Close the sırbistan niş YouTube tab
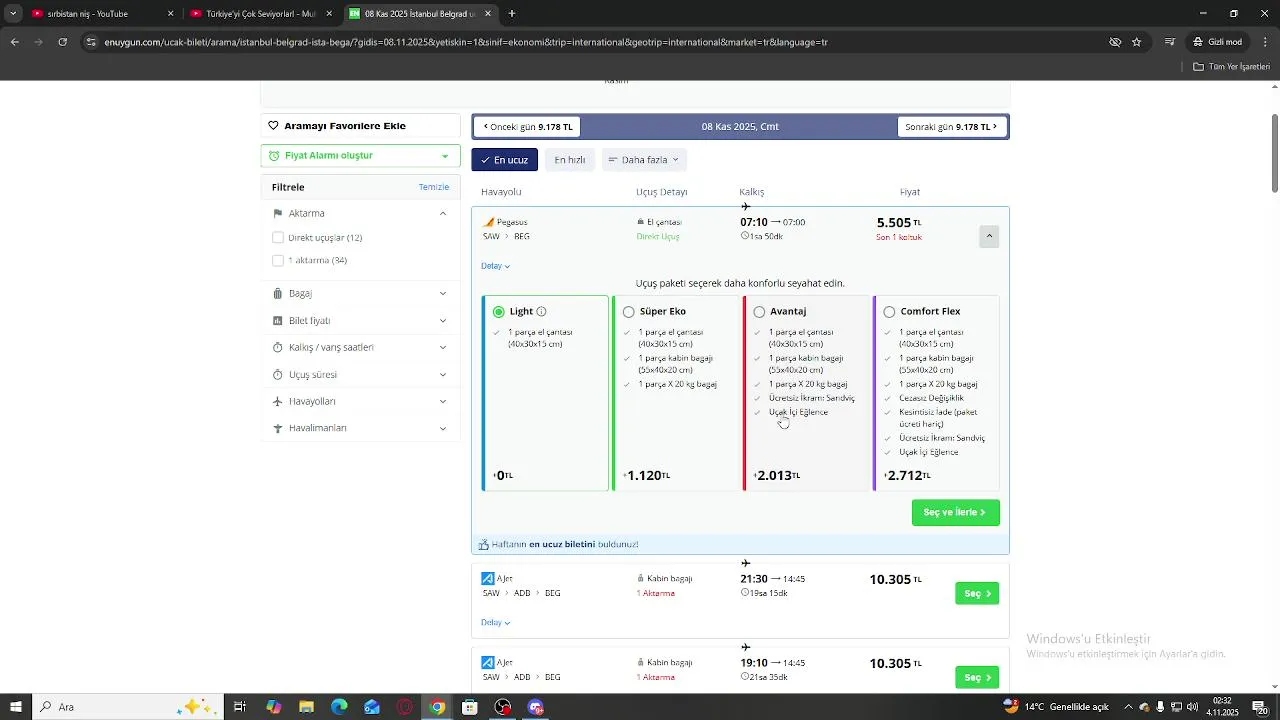This screenshot has width=1280, height=720. (x=171, y=14)
